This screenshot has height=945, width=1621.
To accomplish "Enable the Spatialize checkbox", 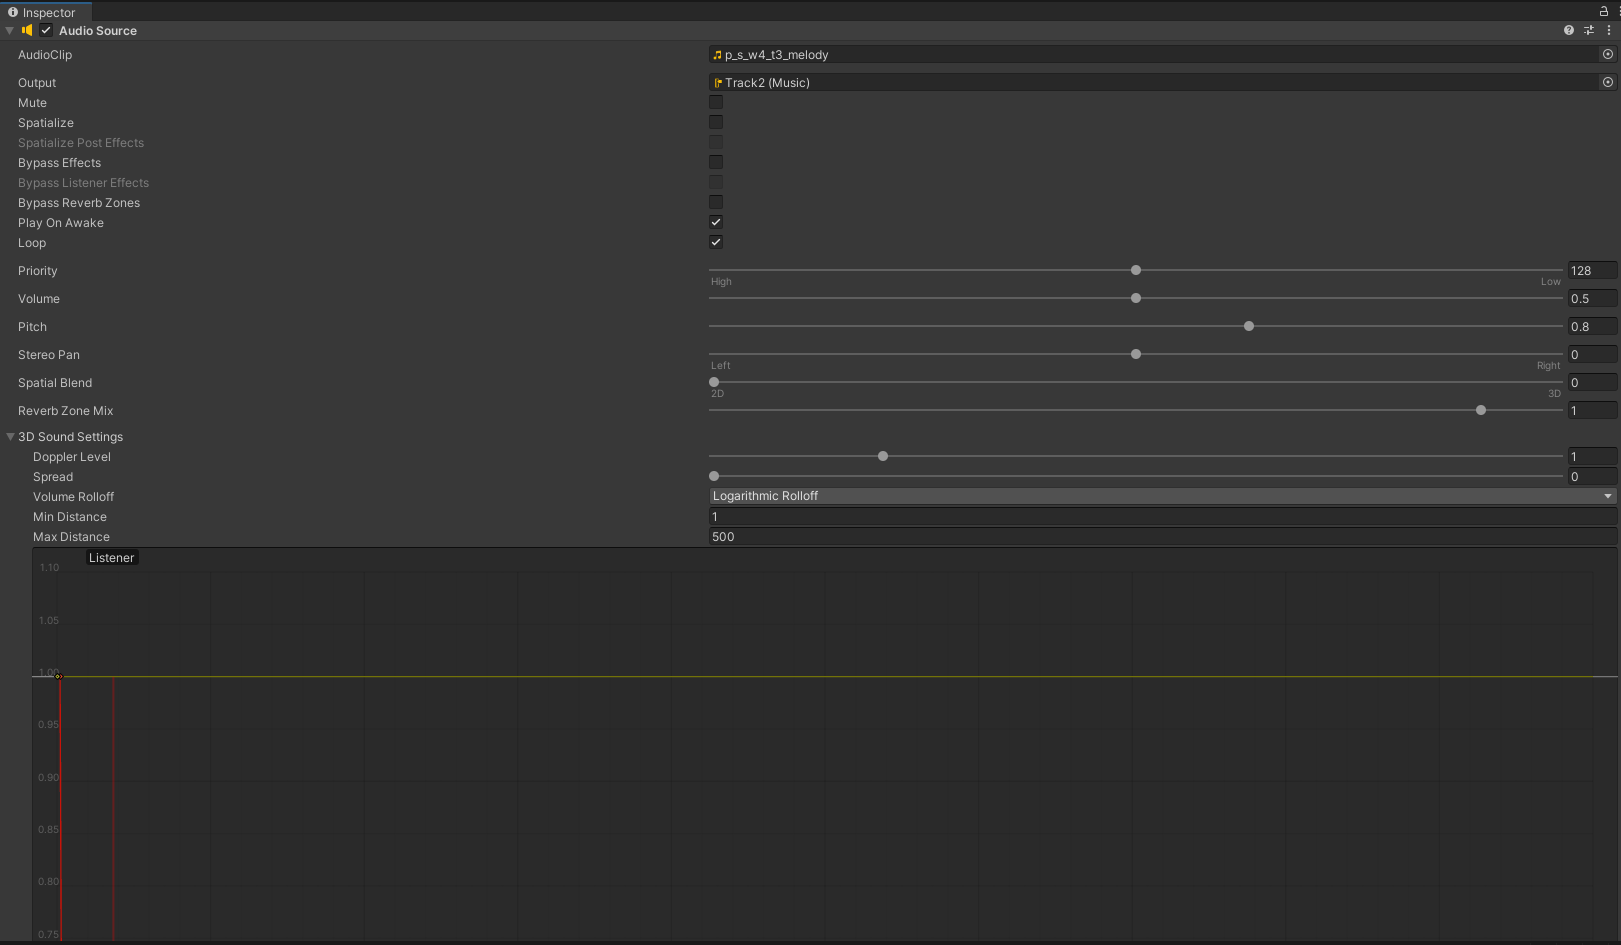I will [x=716, y=122].
